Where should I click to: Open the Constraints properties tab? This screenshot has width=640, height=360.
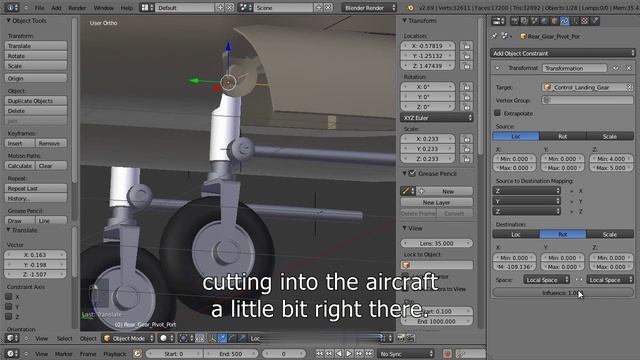[x=564, y=20]
